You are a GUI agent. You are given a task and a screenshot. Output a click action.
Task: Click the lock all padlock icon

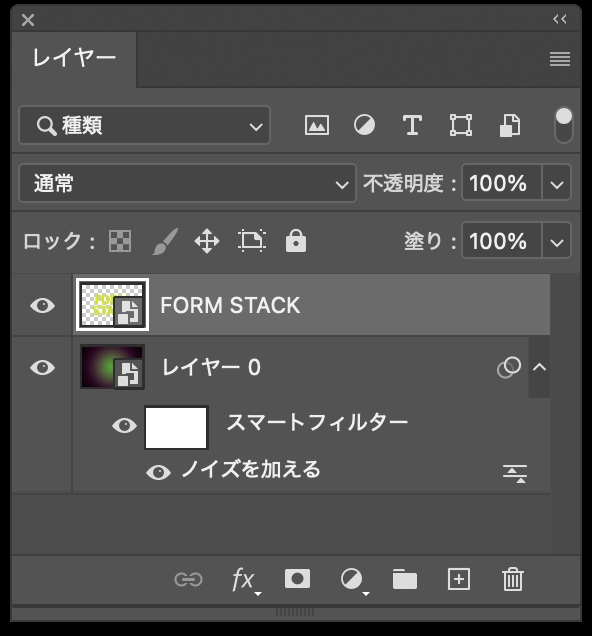[296, 241]
